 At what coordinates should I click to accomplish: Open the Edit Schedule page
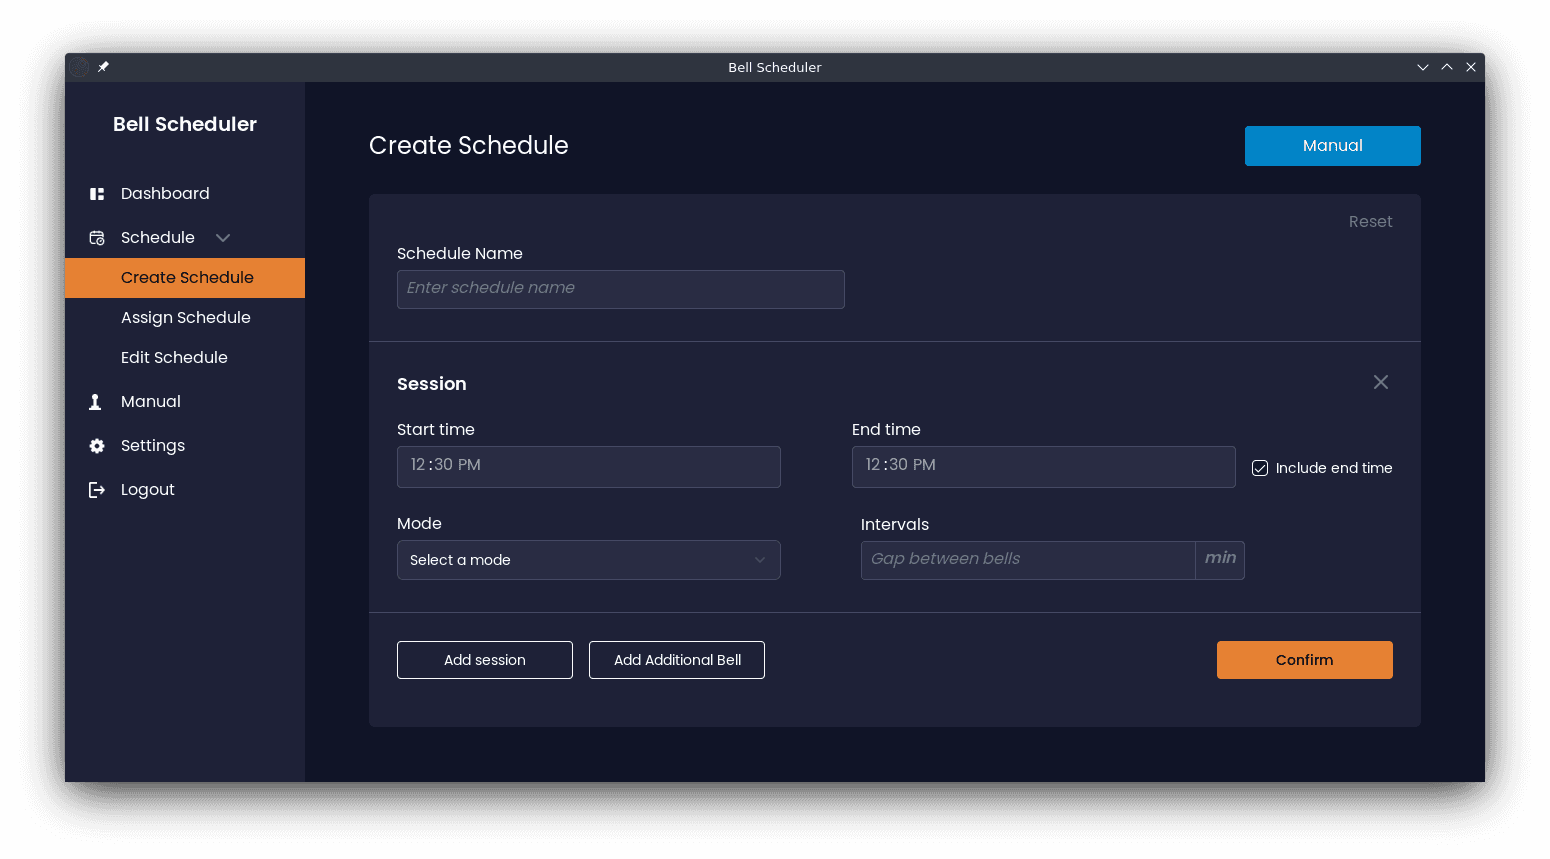click(x=174, y=358)
